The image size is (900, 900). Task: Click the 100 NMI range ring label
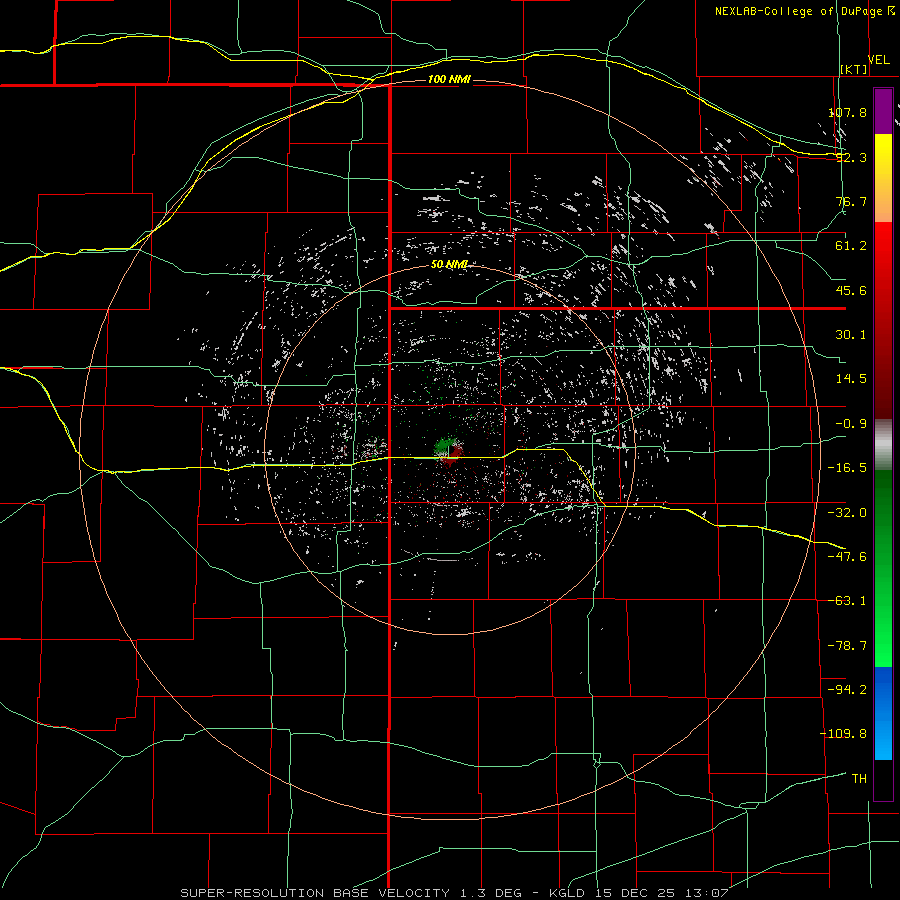click(449, 79)
